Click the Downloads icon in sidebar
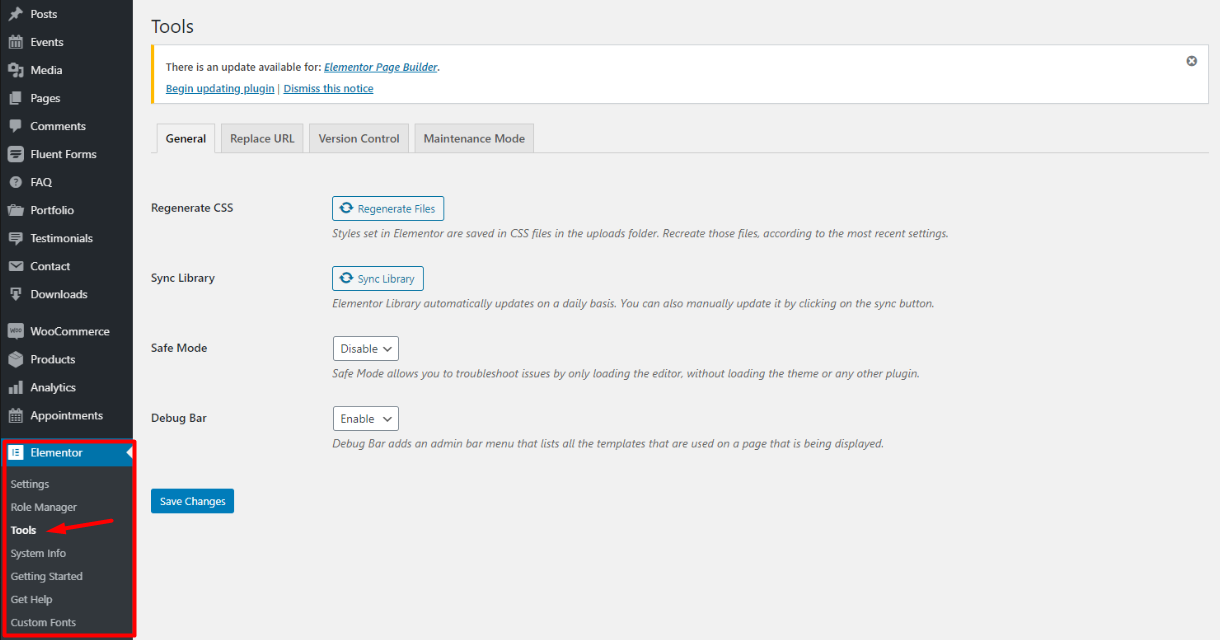 click(15, 294)
